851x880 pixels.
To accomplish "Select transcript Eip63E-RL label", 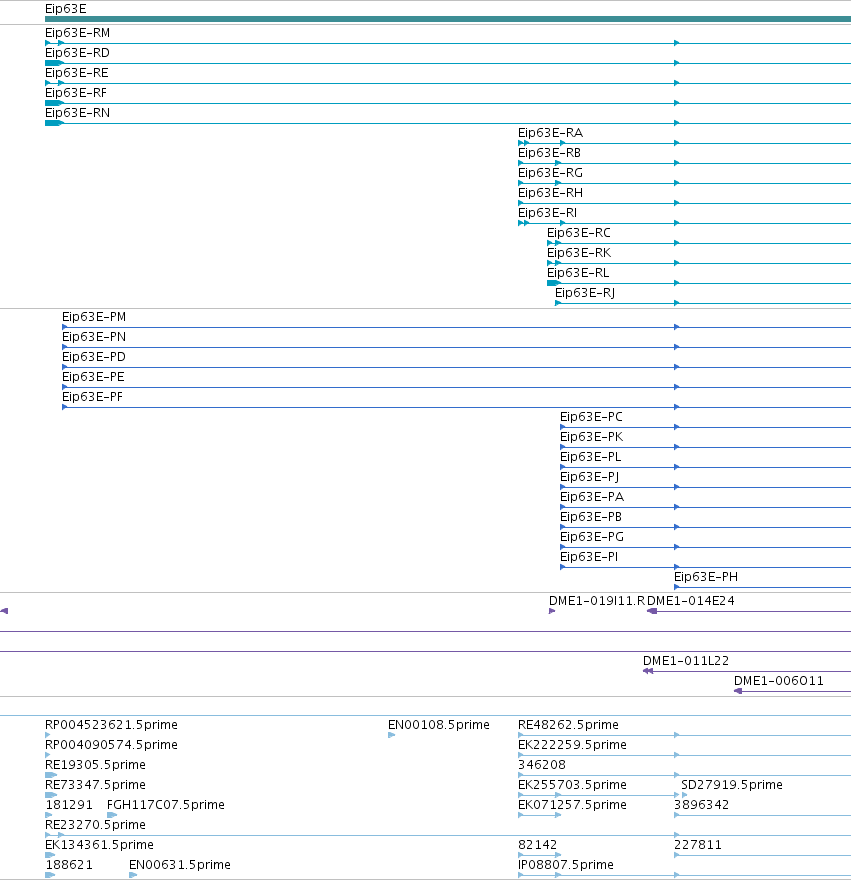I will (578, 273).
